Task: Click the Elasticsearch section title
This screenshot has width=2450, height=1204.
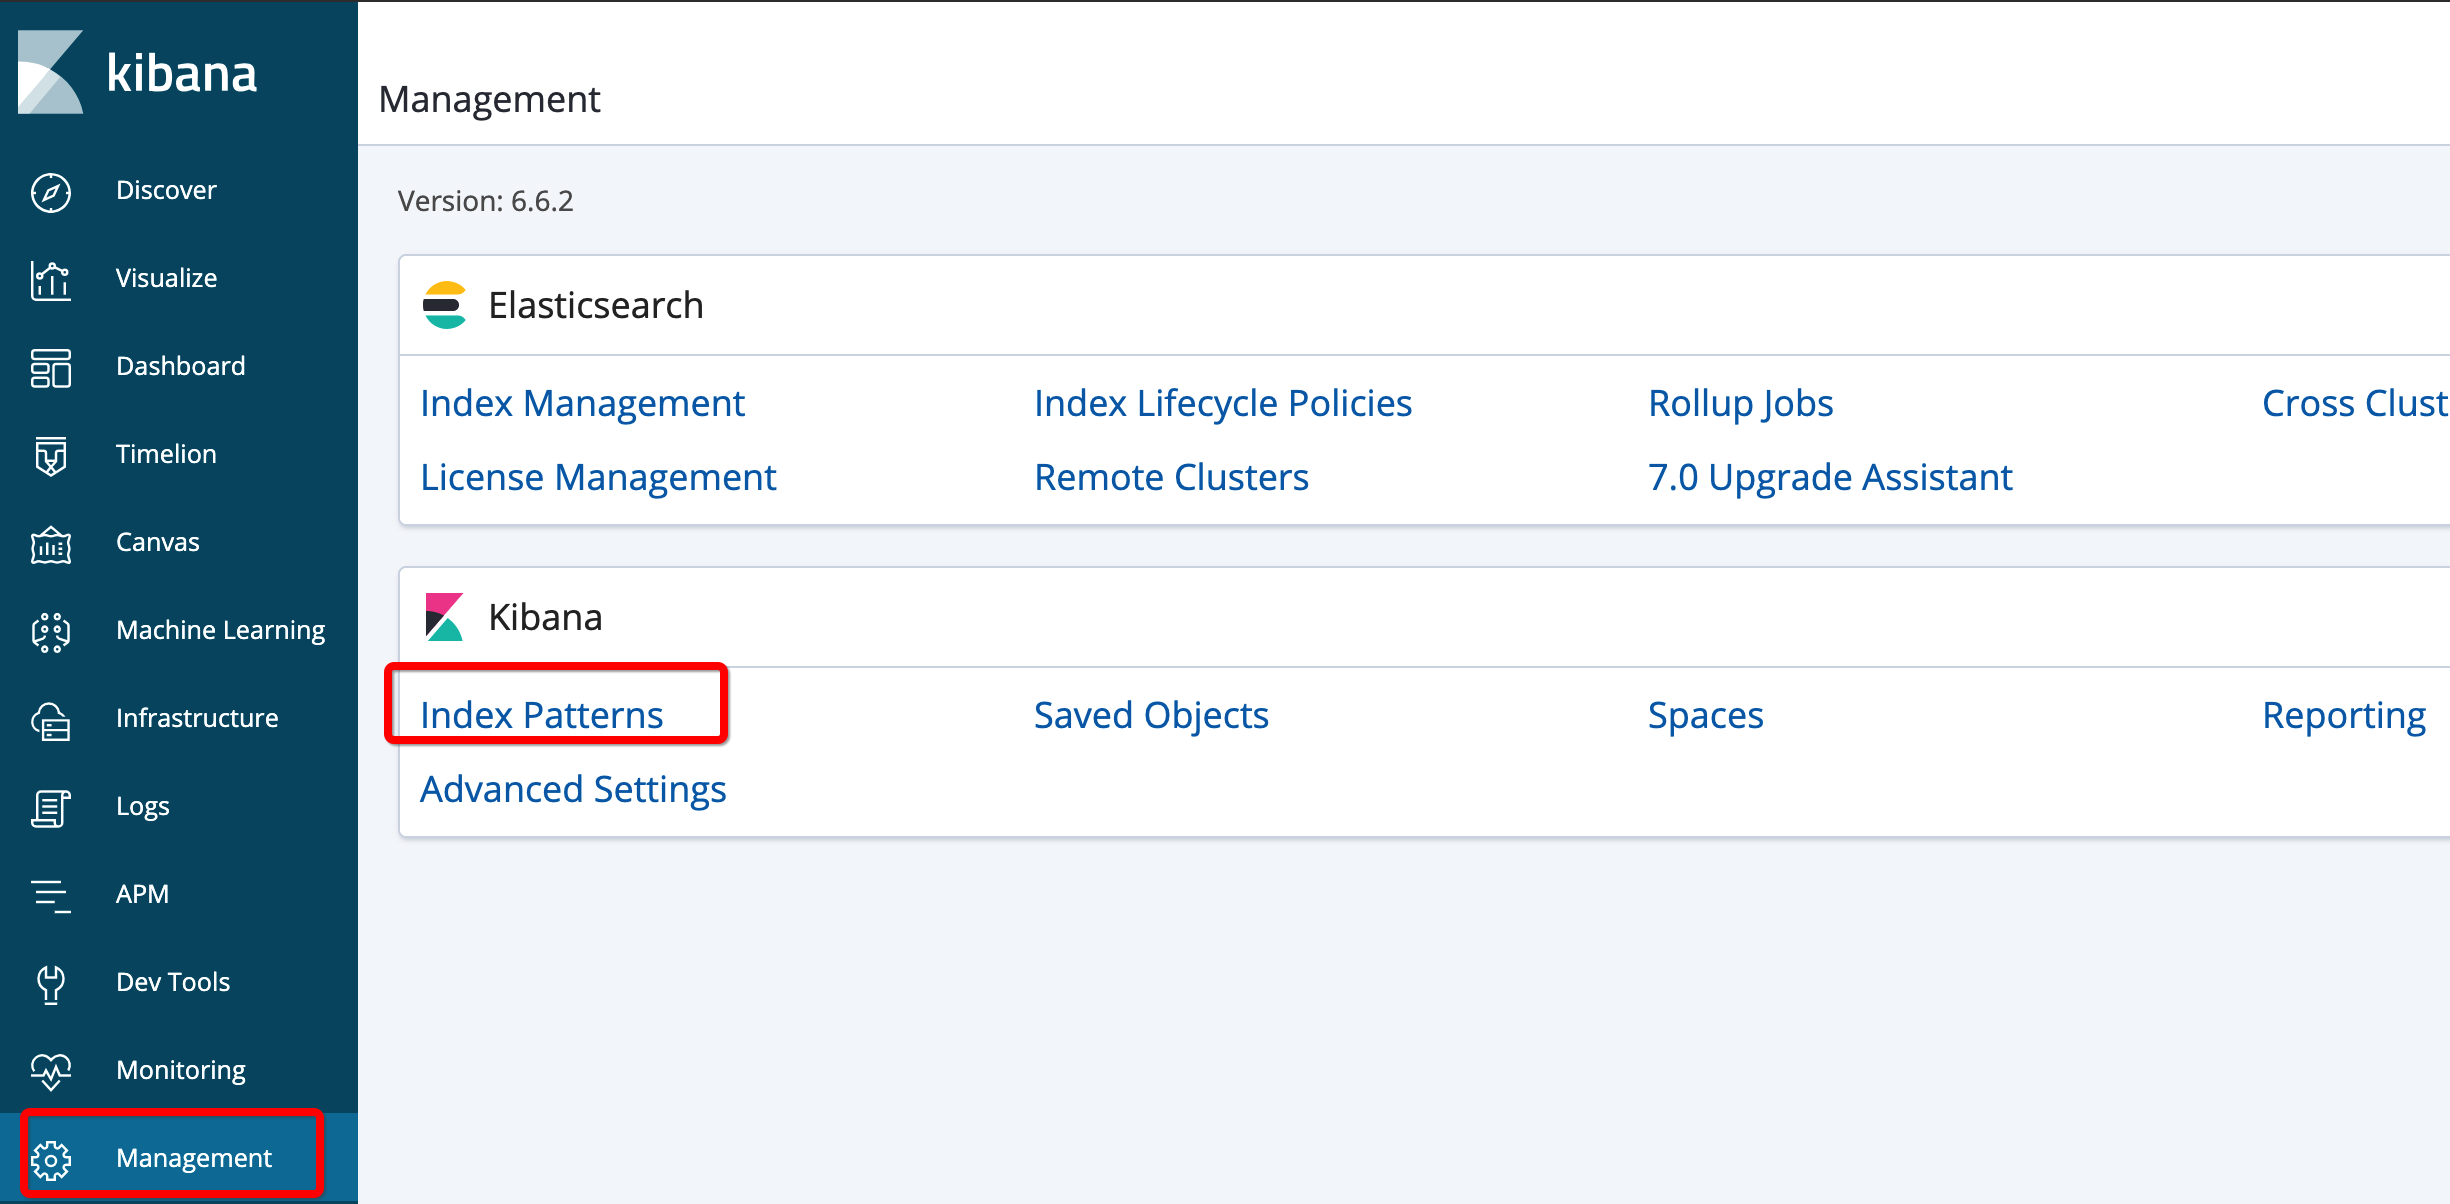Action: click(x=596, y=305)
